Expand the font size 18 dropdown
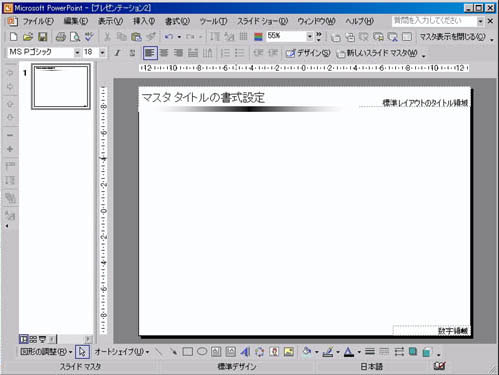The height and width of the screenshot is (375, 499). coord(102,53)
